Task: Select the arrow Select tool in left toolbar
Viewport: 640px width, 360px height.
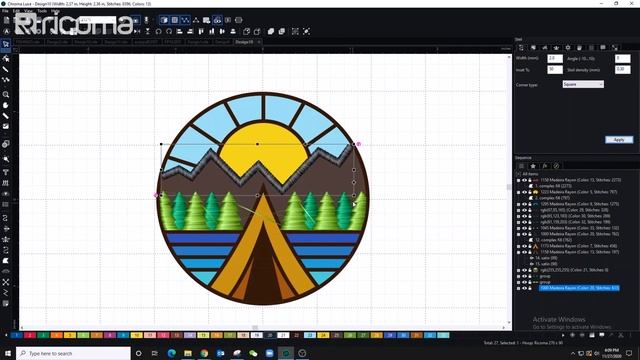Action: coord(6,44)
